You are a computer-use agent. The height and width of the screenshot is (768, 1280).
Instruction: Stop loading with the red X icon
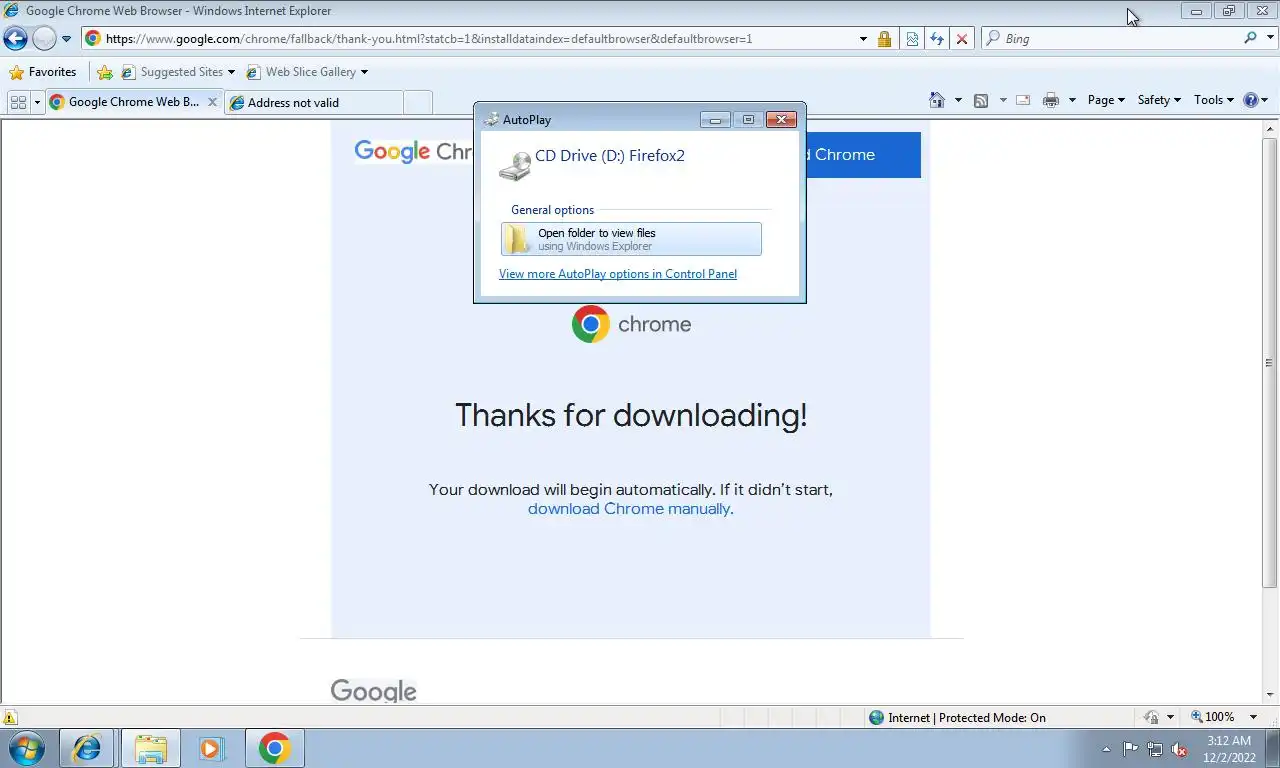[962, 39]
